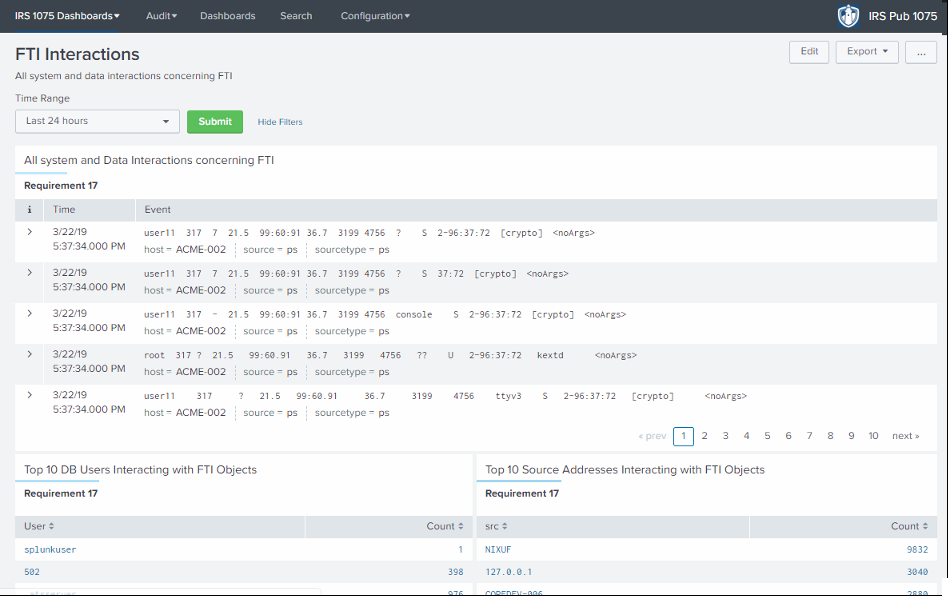Viewport: 948px width, 596px height.
Task: Click ps source value in the ttyv3 event
Action: (292, 413)
